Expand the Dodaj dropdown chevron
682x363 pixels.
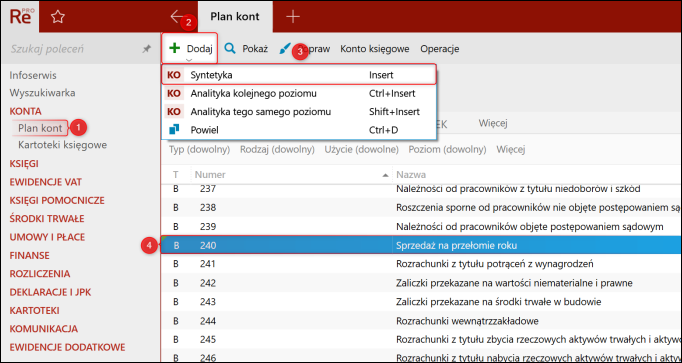pos(189,60)
